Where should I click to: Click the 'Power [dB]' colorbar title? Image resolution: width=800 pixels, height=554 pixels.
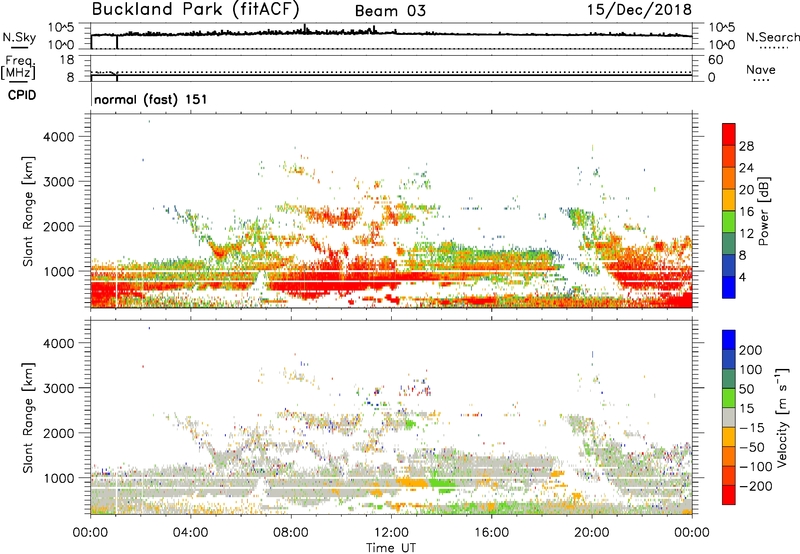pyautogui.click(x=764, y=211)
